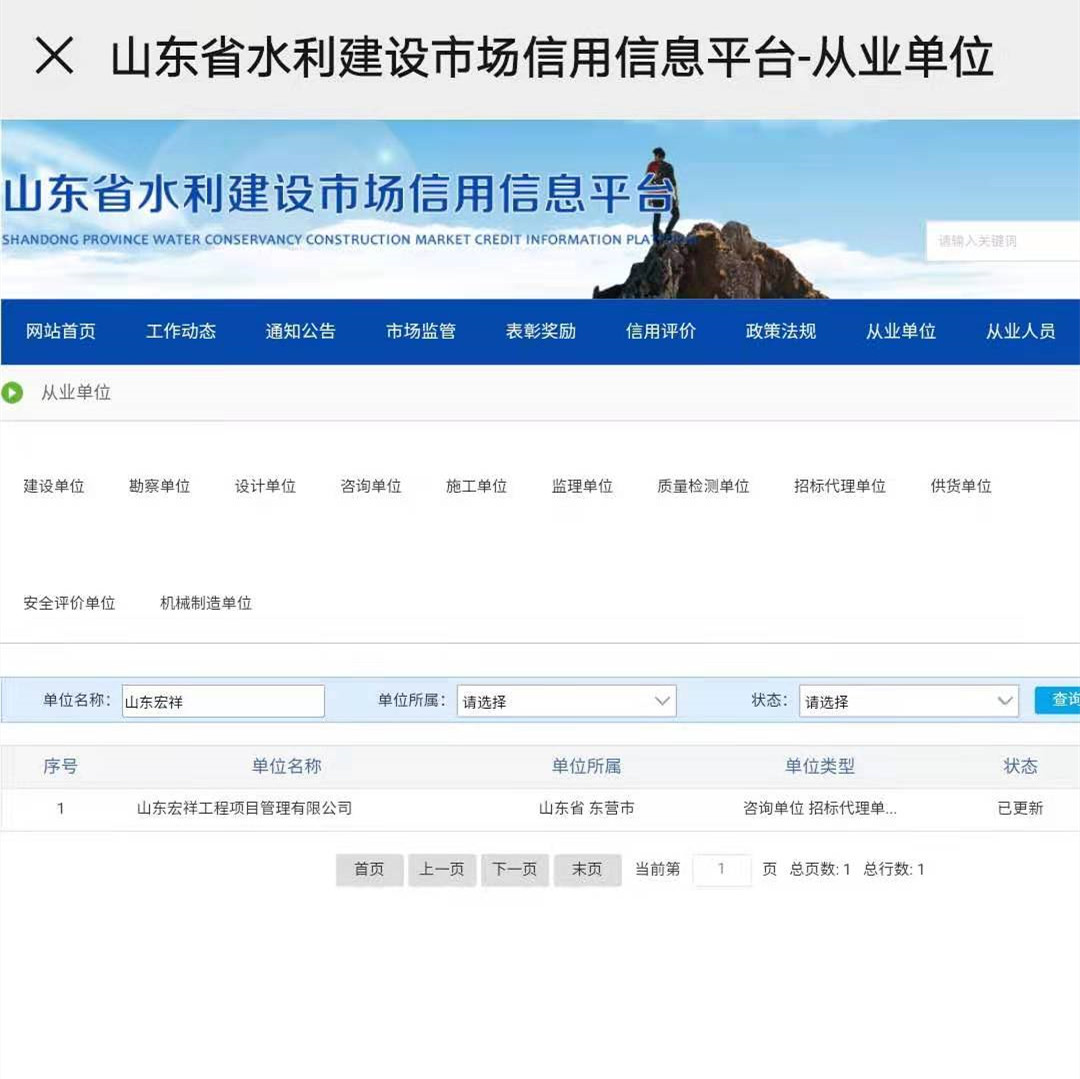1080x1079 pixels.
Task: Go to the 首页 first page button
Action: click(369, 870)
